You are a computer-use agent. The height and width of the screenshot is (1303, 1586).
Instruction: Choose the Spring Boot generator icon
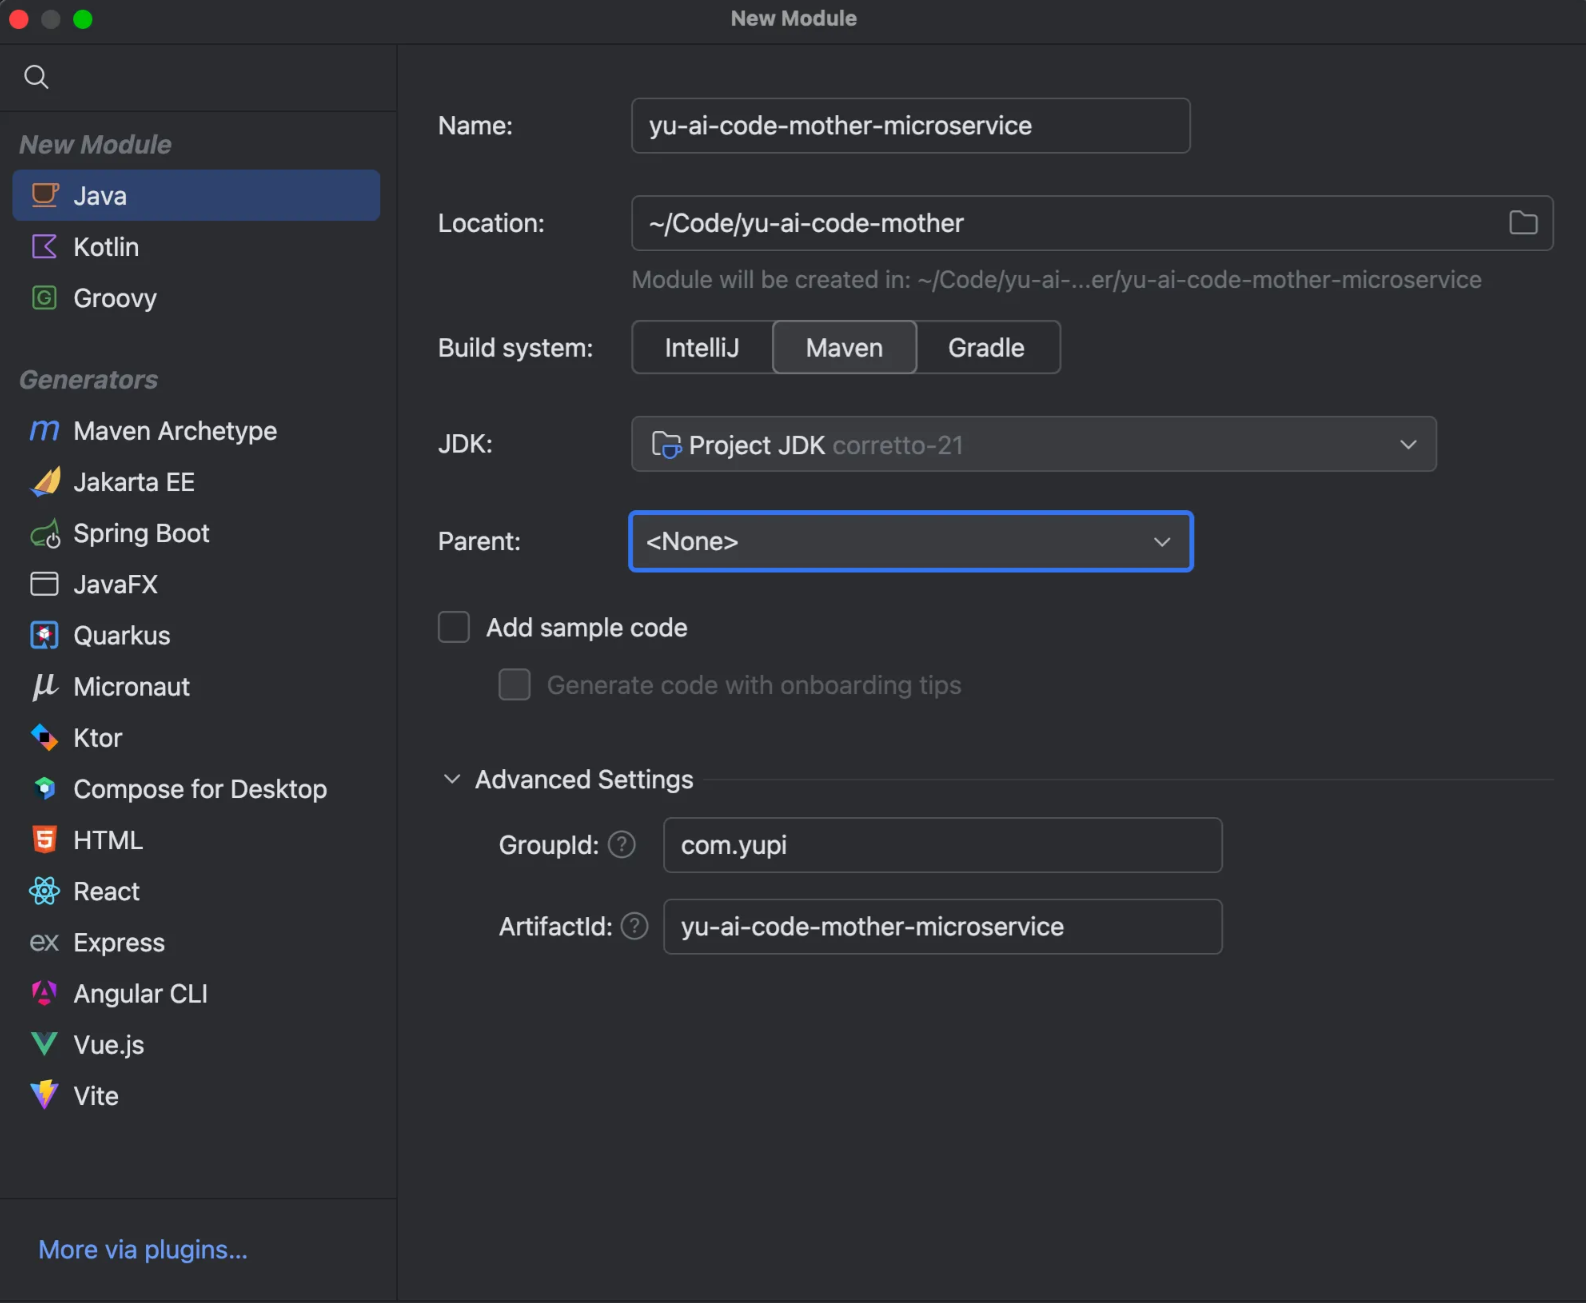45,534
